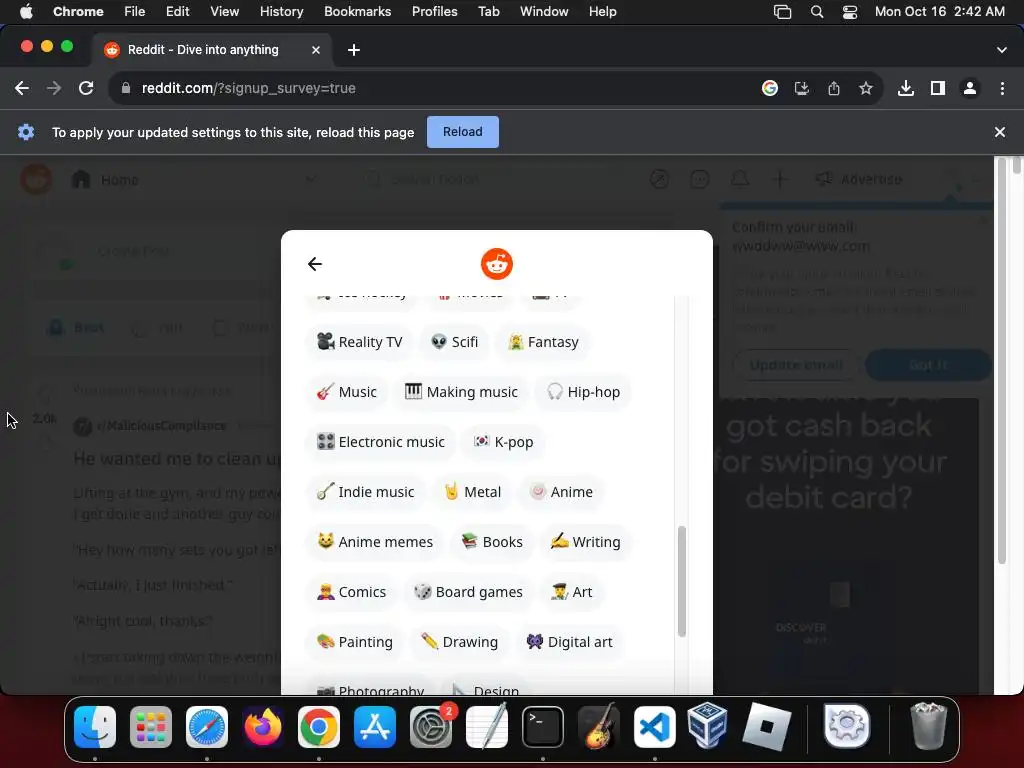Choose the K-pop interest chip

click(503, 442)
